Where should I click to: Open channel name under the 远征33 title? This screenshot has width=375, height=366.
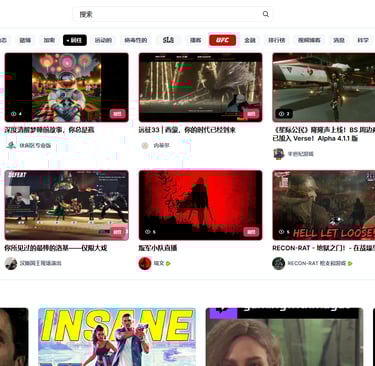pos(161,145)
